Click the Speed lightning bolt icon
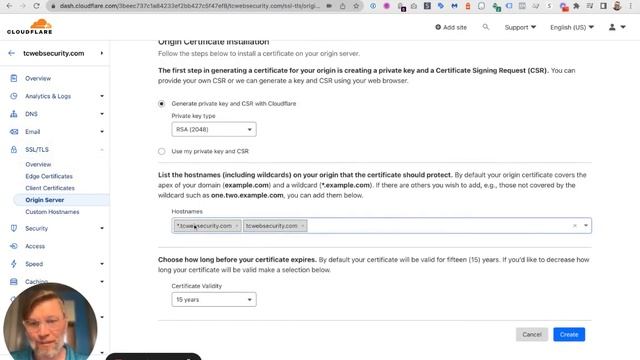640x360 pixels. pyautogui.click(x=13, y=264)
